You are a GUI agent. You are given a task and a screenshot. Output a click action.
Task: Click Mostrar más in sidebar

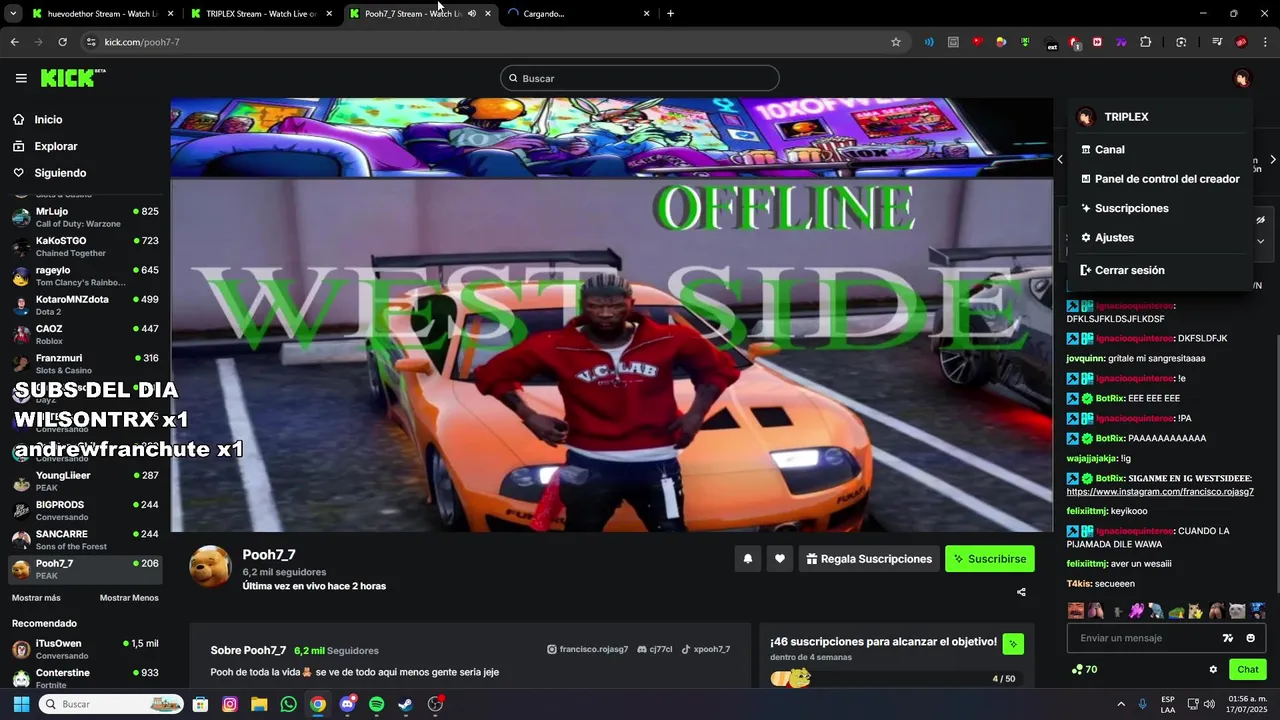(36, 598)
